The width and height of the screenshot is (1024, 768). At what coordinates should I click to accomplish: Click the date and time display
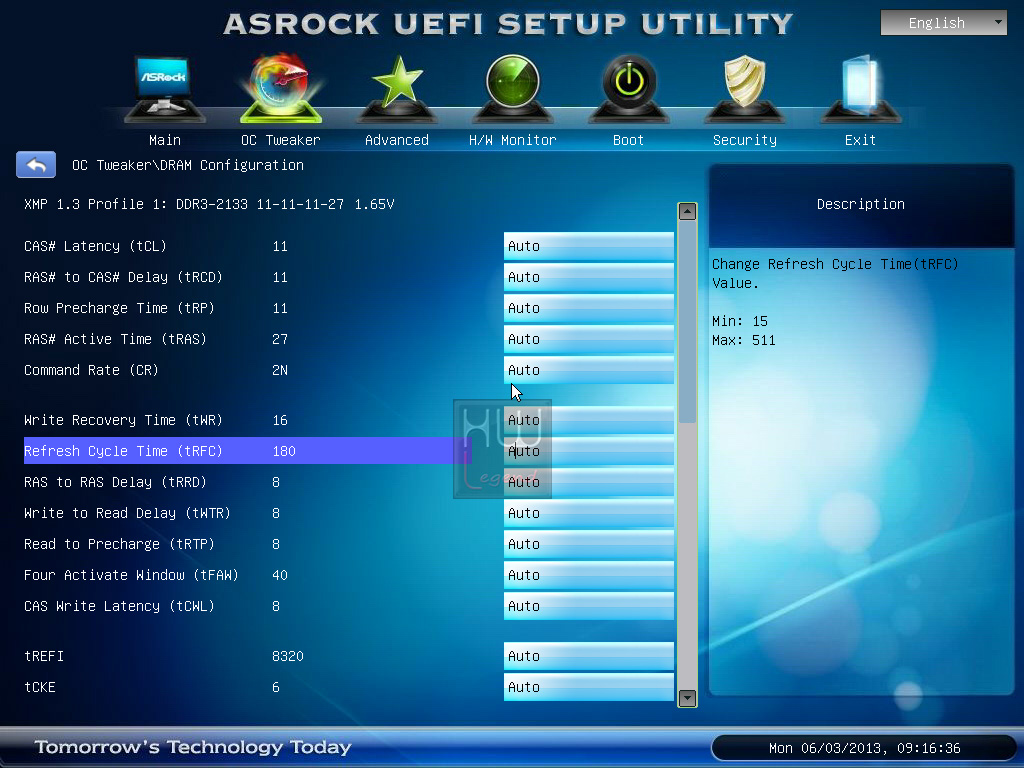[865, 748]
